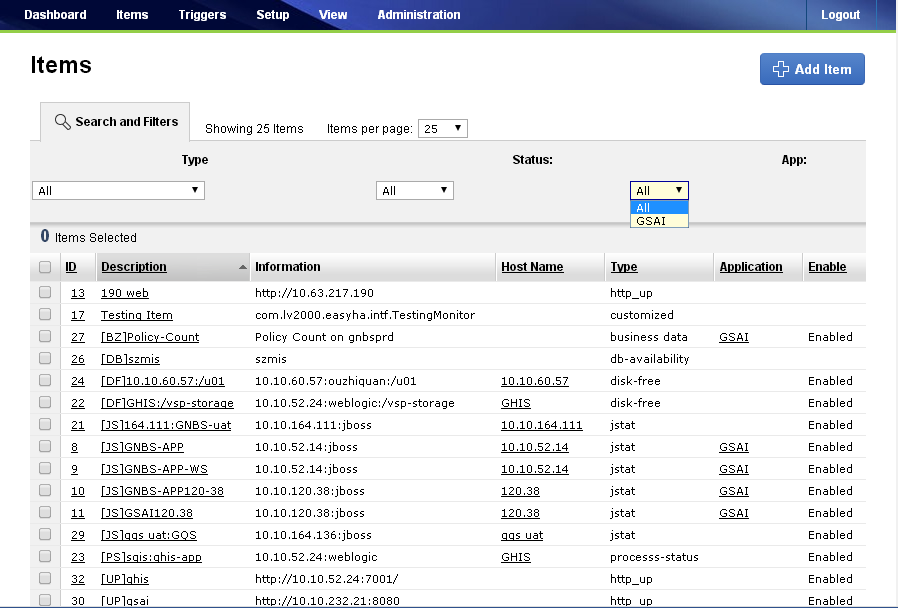Screen dimensions: 898x608
Task: Open the Triggers menu
Action: [202, 15]
